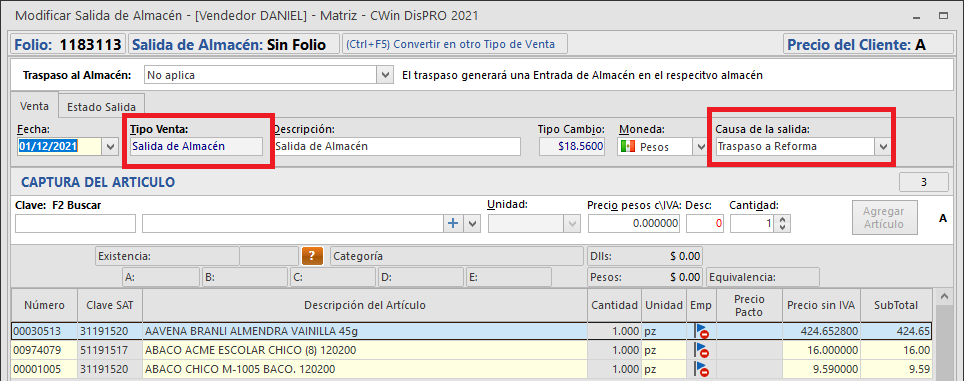
Task: Select row ABACO CHICO M-1005 BACO. 120200
Action: (x=472, y=369)
